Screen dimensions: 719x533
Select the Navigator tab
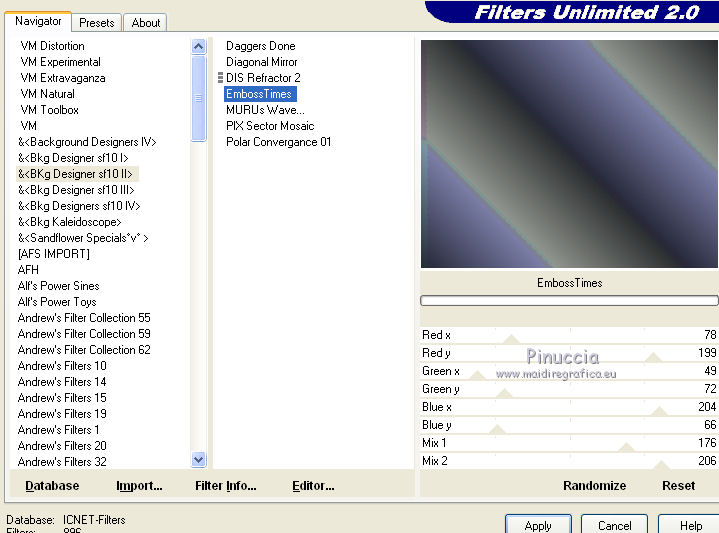point(38,21)
